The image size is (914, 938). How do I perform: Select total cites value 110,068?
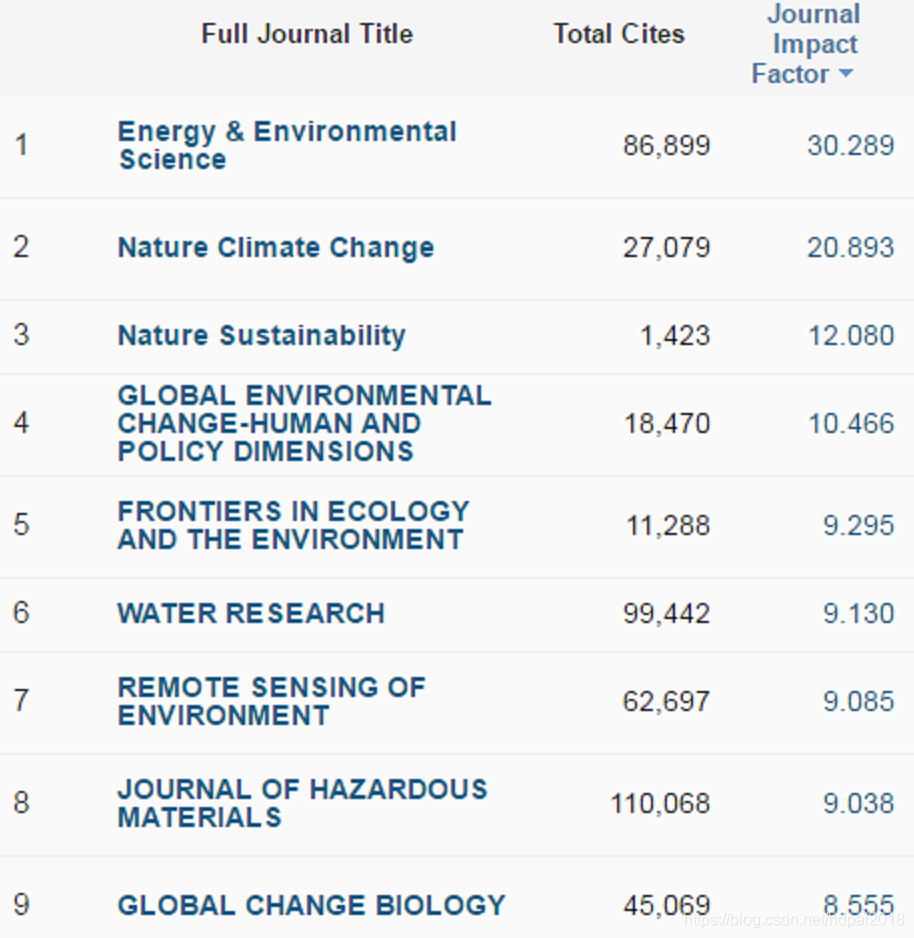tap(660, 803)
